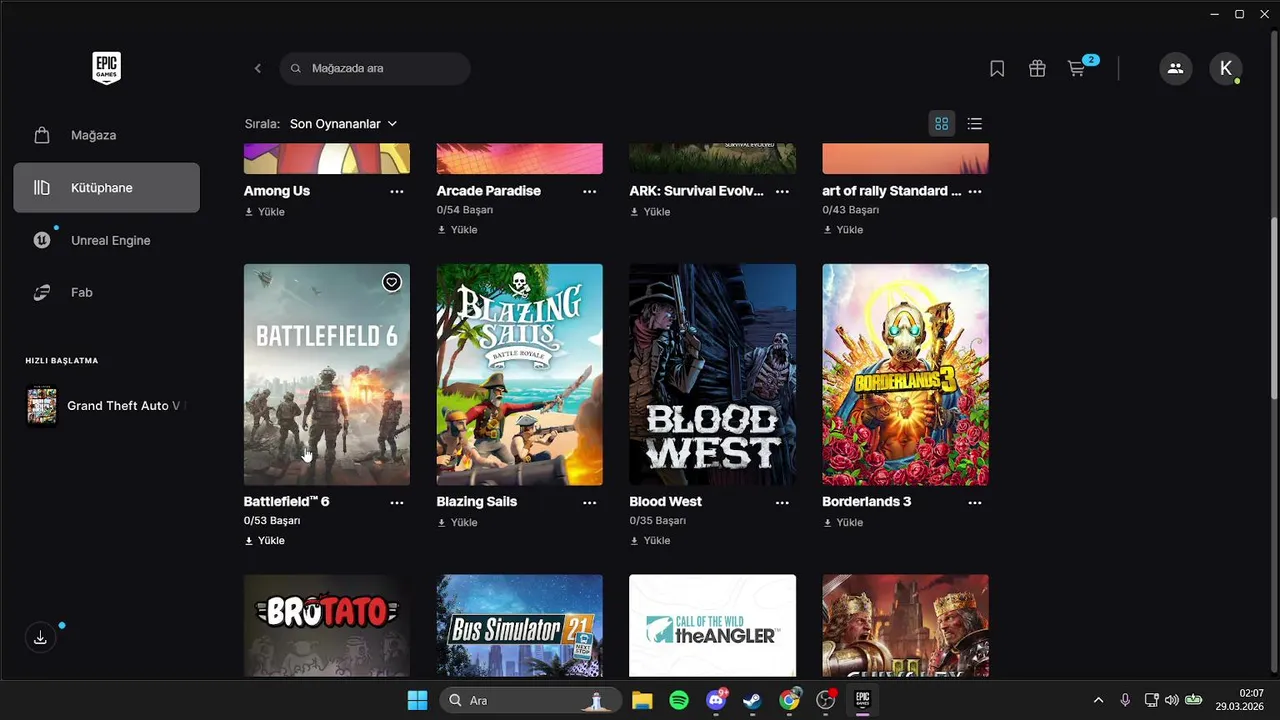Launch Grand Theft Auto V quick start
1280x720 pixels.
pyautogui.click(x=107, y=406)
